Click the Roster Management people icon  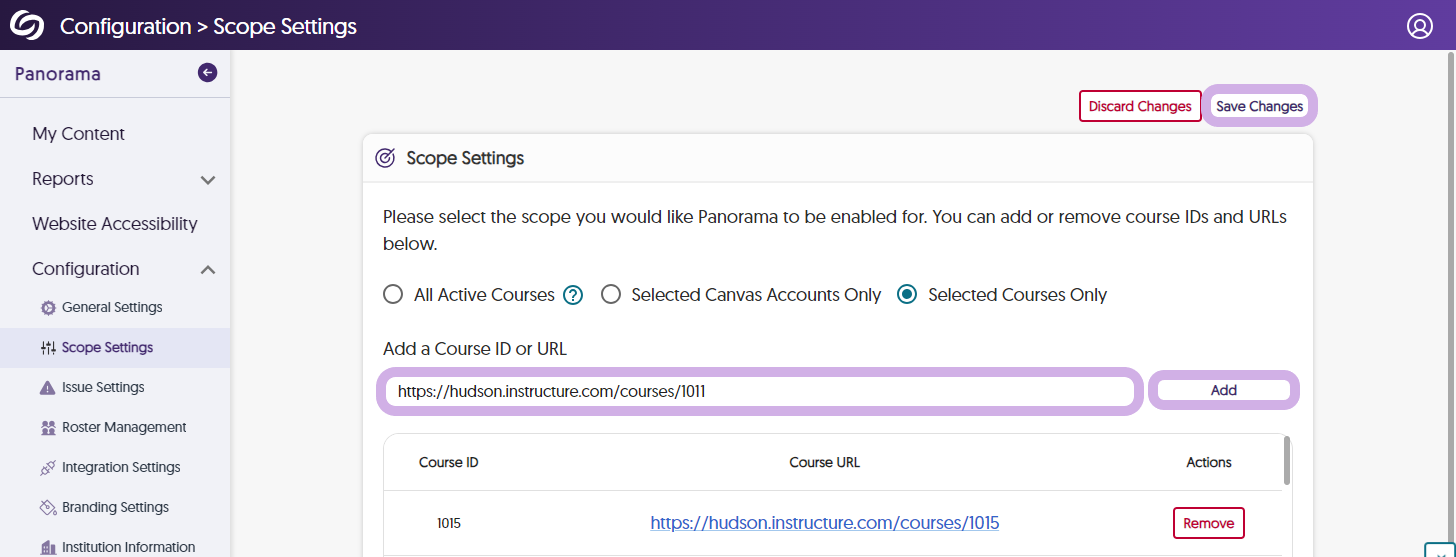point(48,428)
